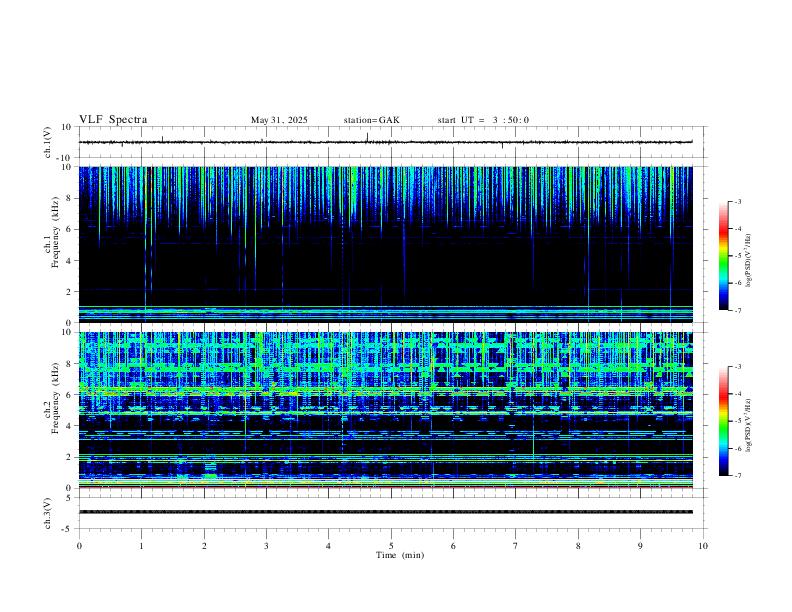
Task: Click the ch.1 spectrogram panel
Action: pos(385,244)
